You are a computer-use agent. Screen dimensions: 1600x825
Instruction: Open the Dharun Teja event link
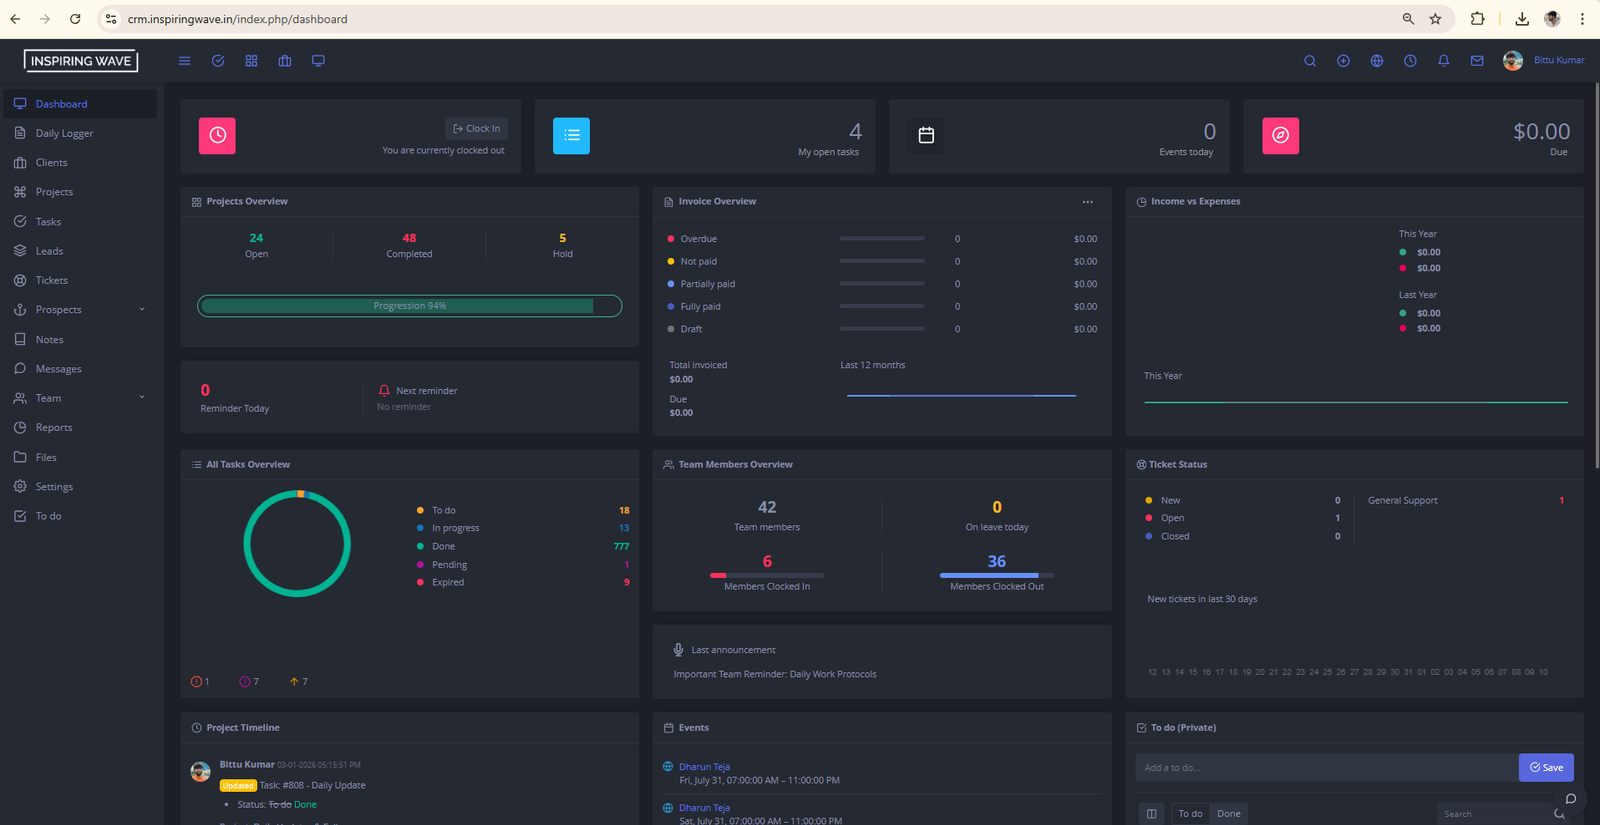pos(704,767)
